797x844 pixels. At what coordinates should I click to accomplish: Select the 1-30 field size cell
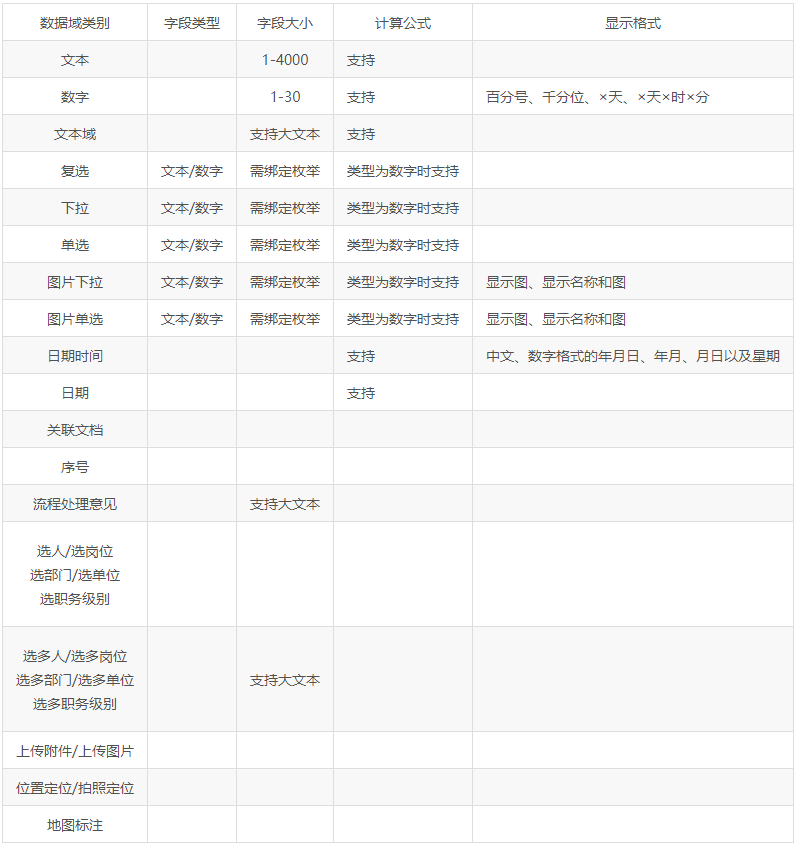[x=285, y=97]
